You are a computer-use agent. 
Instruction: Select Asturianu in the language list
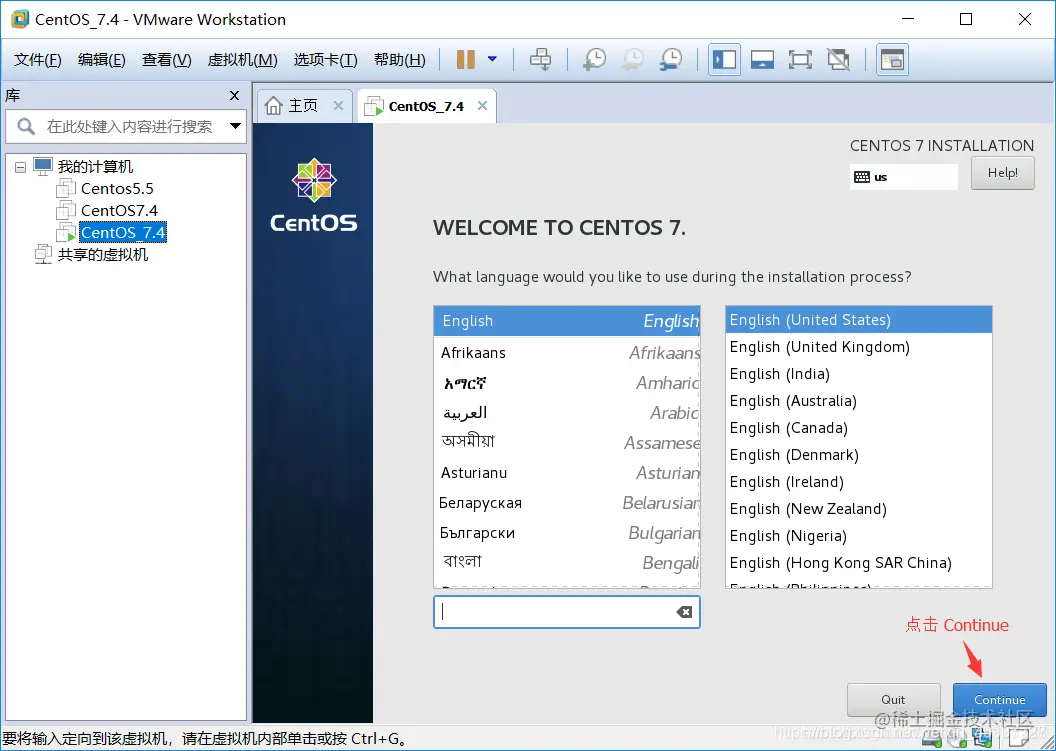[x=566, y=473]
